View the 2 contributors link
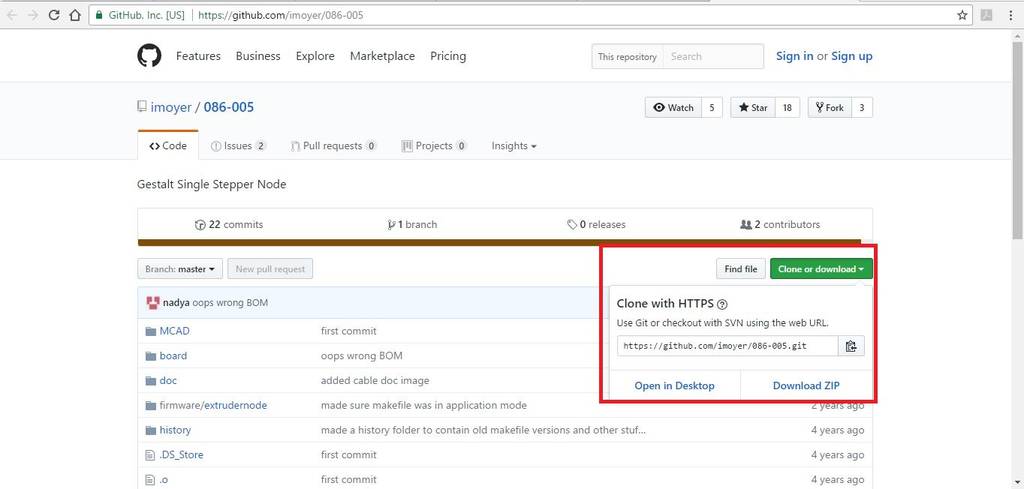 [x=780, y=225]
